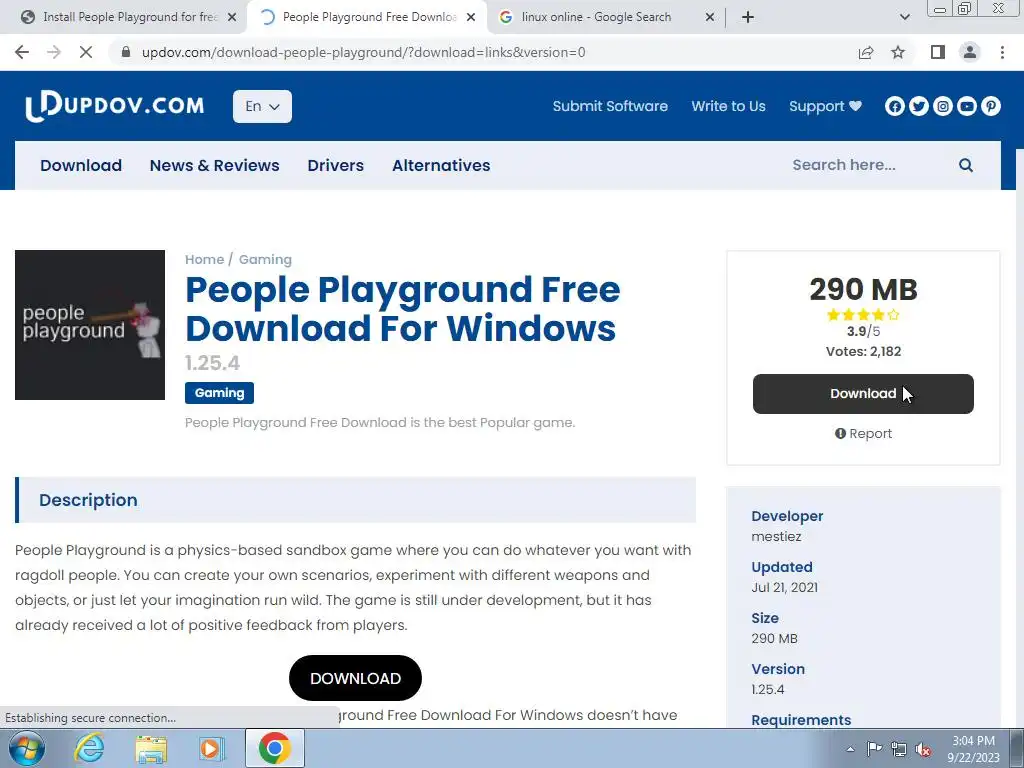
Task: Click Chrome icon in taskbar
Action: (274, 748)
